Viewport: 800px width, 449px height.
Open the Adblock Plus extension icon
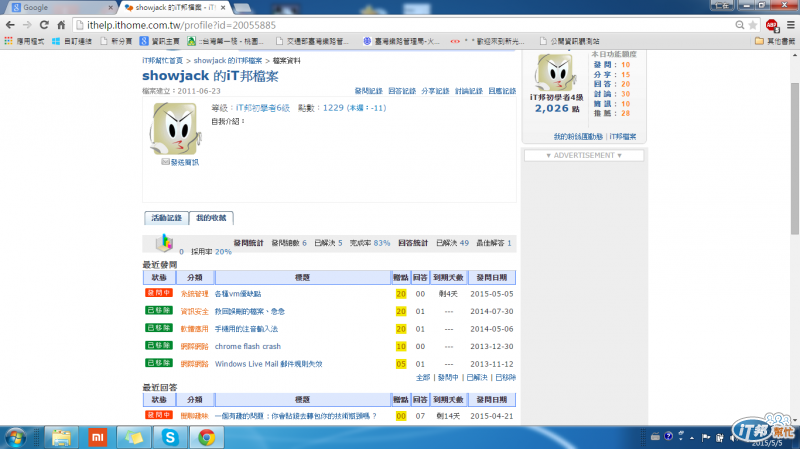[x=772, y=25]
